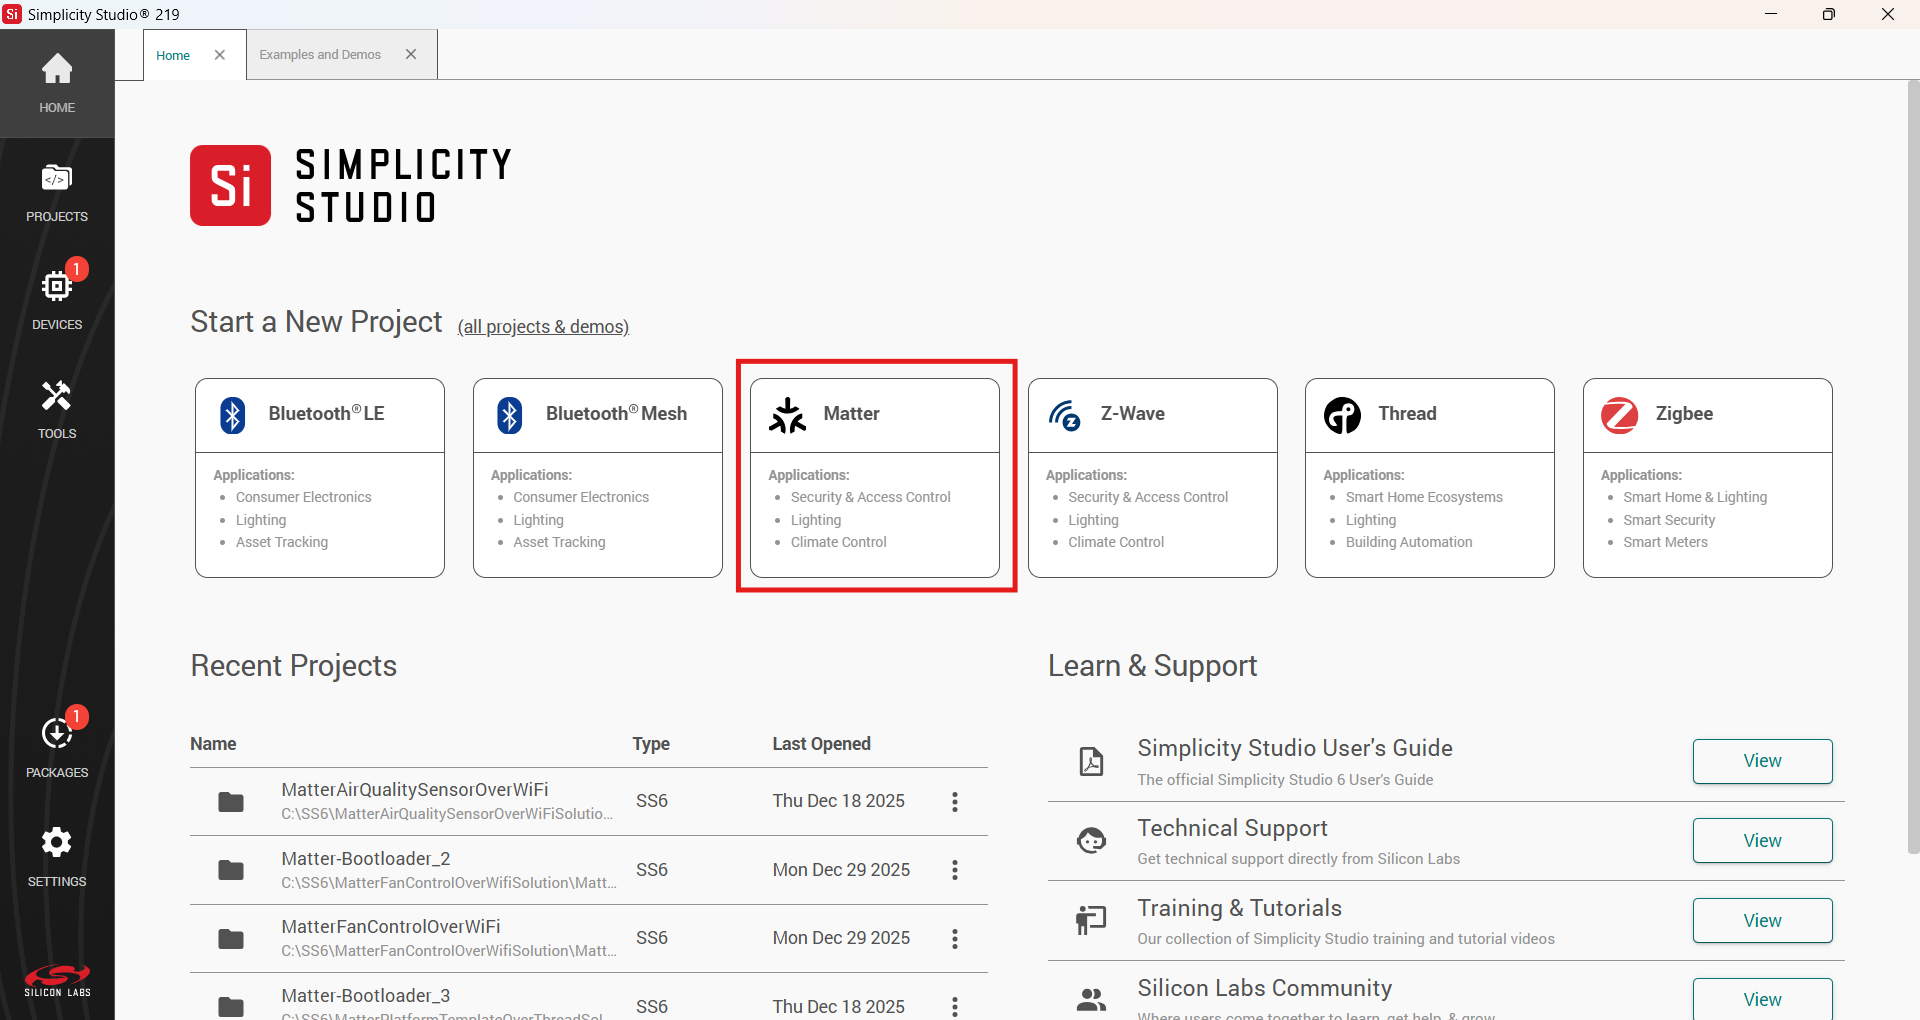Open options menu for Matter-Bootloader_2
The width and height of the screenshot is (1920, 1020).
955,870
